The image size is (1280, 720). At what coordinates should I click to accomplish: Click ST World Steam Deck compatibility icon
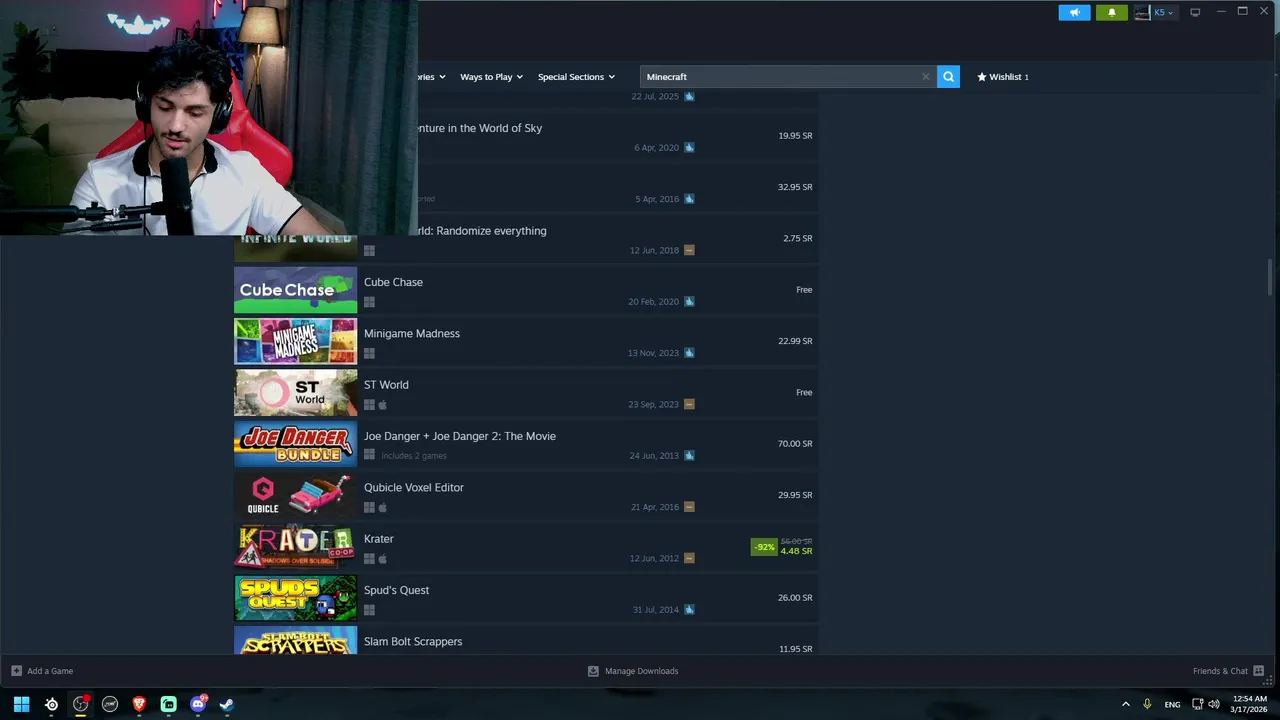[689, 404]
